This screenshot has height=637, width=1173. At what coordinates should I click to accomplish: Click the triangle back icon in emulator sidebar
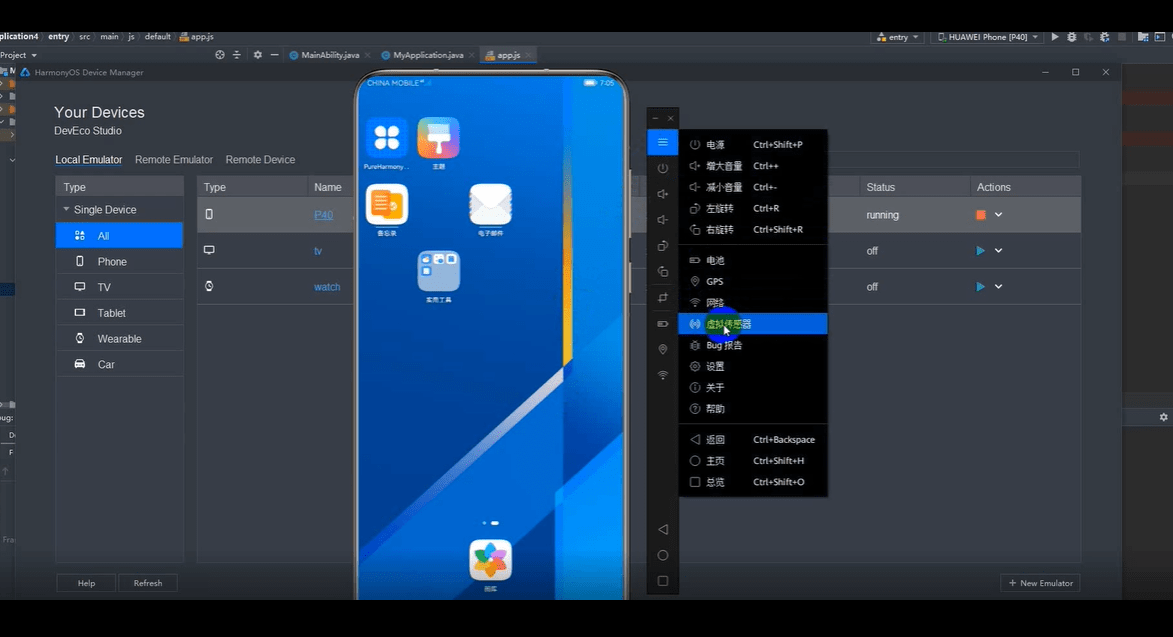[x=662, y=529]
